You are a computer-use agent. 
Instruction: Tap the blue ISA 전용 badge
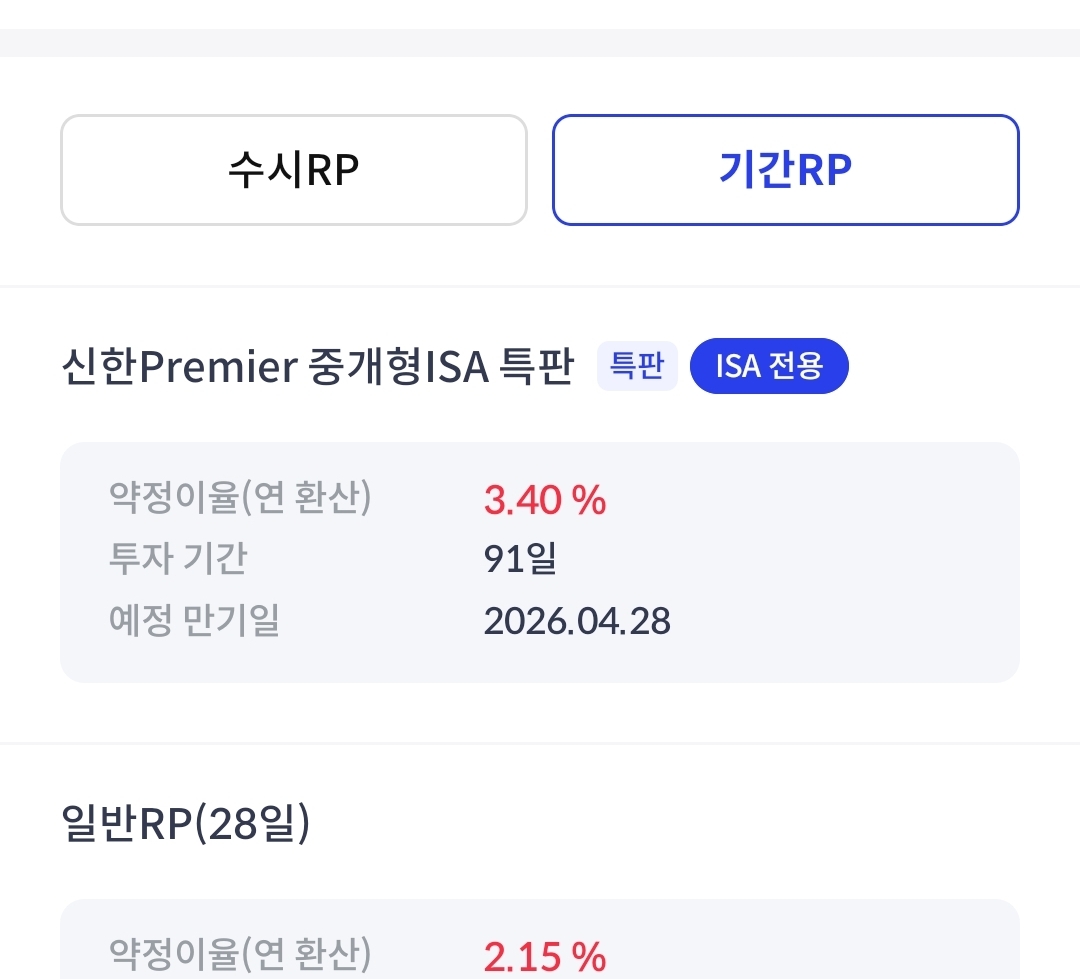tap(768, 367)
